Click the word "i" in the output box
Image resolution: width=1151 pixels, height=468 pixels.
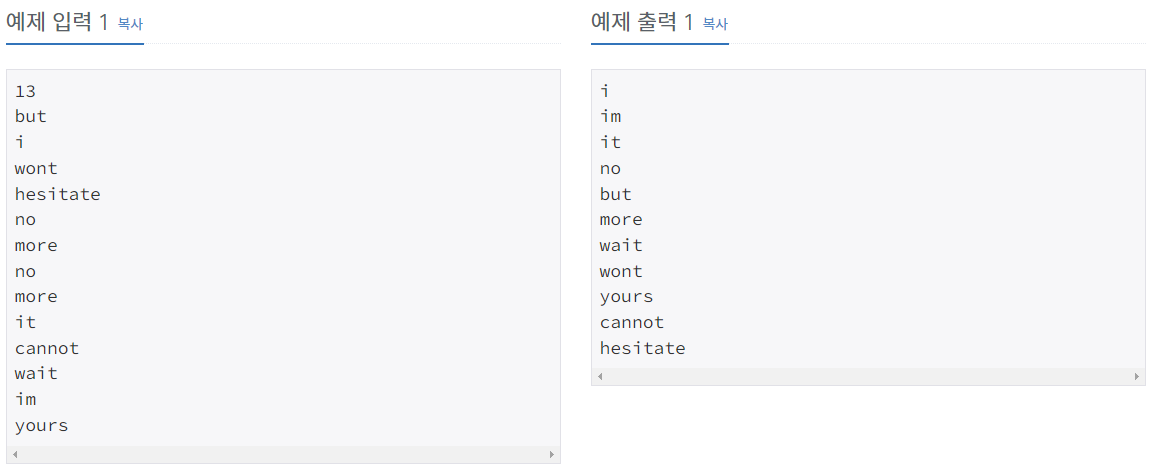pos(605,92)
